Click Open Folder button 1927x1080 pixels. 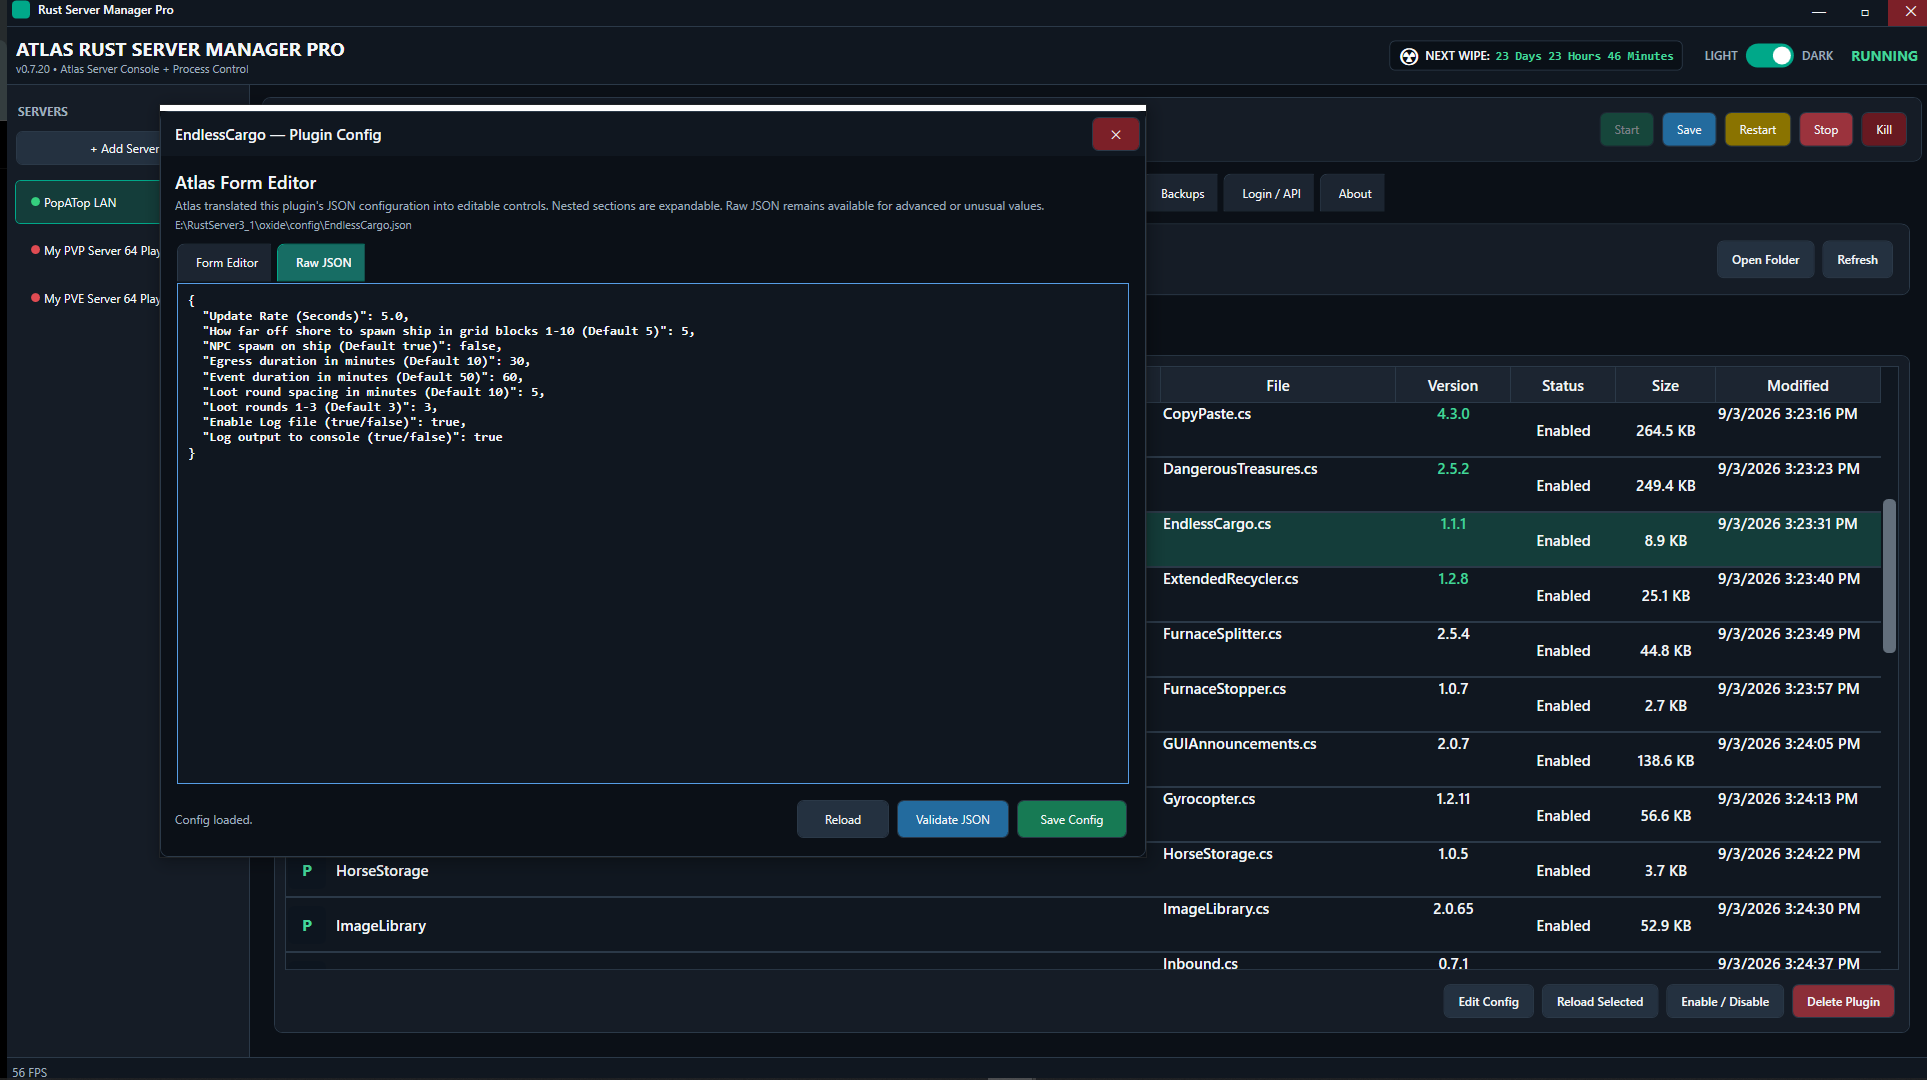[x=1765, y=260]
